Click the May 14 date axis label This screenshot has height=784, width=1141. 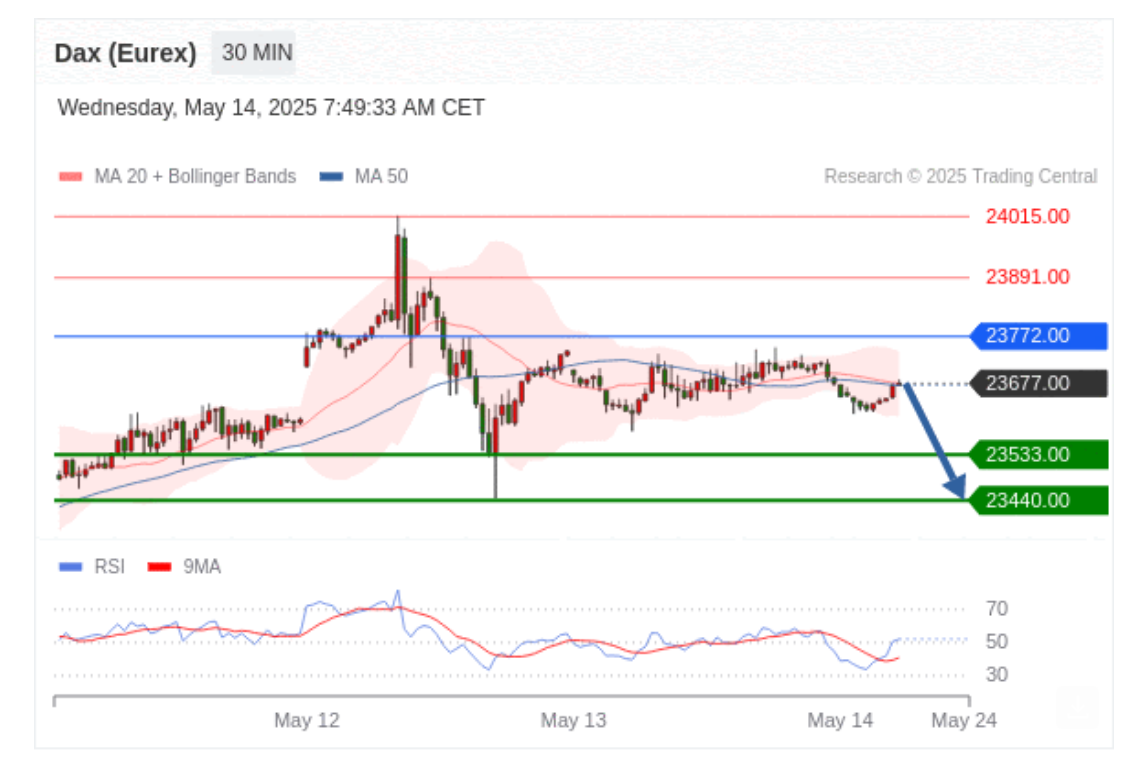pos(840,720)
